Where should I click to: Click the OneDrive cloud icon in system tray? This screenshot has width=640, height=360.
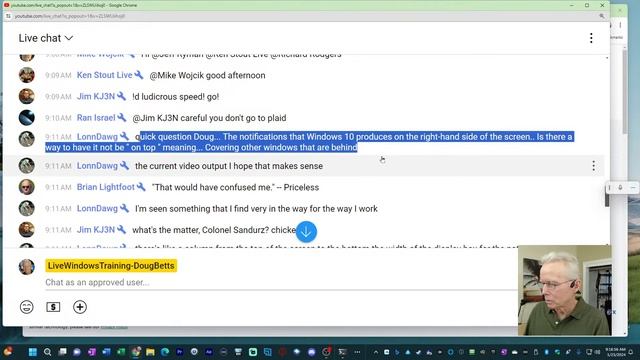[515, 352]
